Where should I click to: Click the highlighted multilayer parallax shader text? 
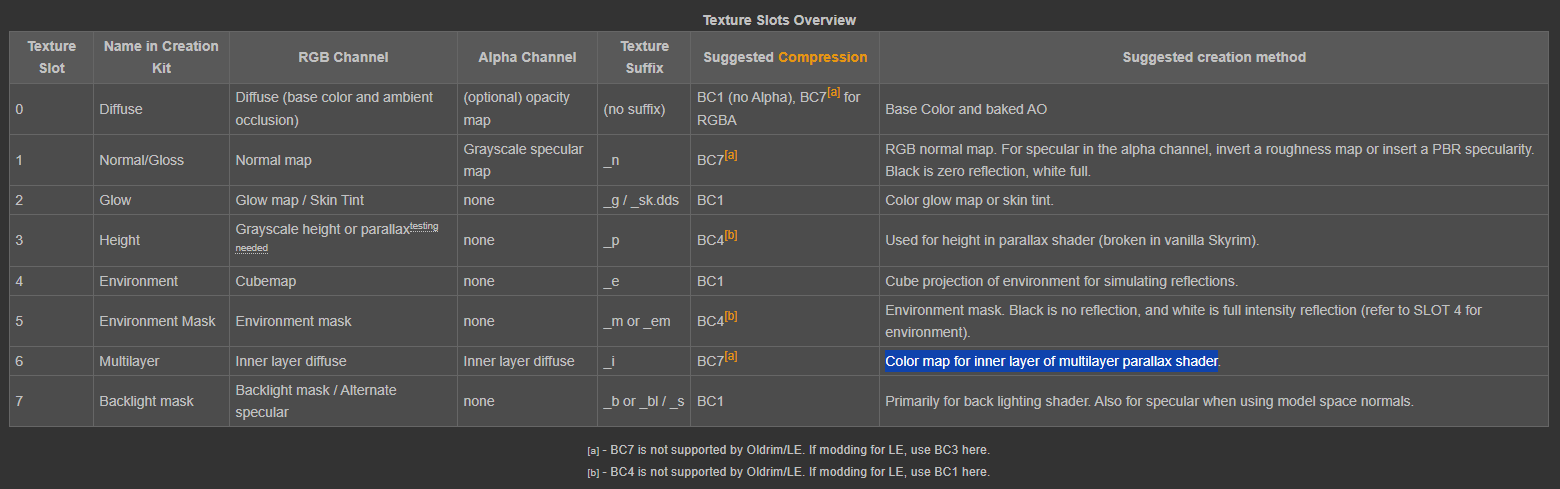pyautogui.click(x=1051, y=361)
